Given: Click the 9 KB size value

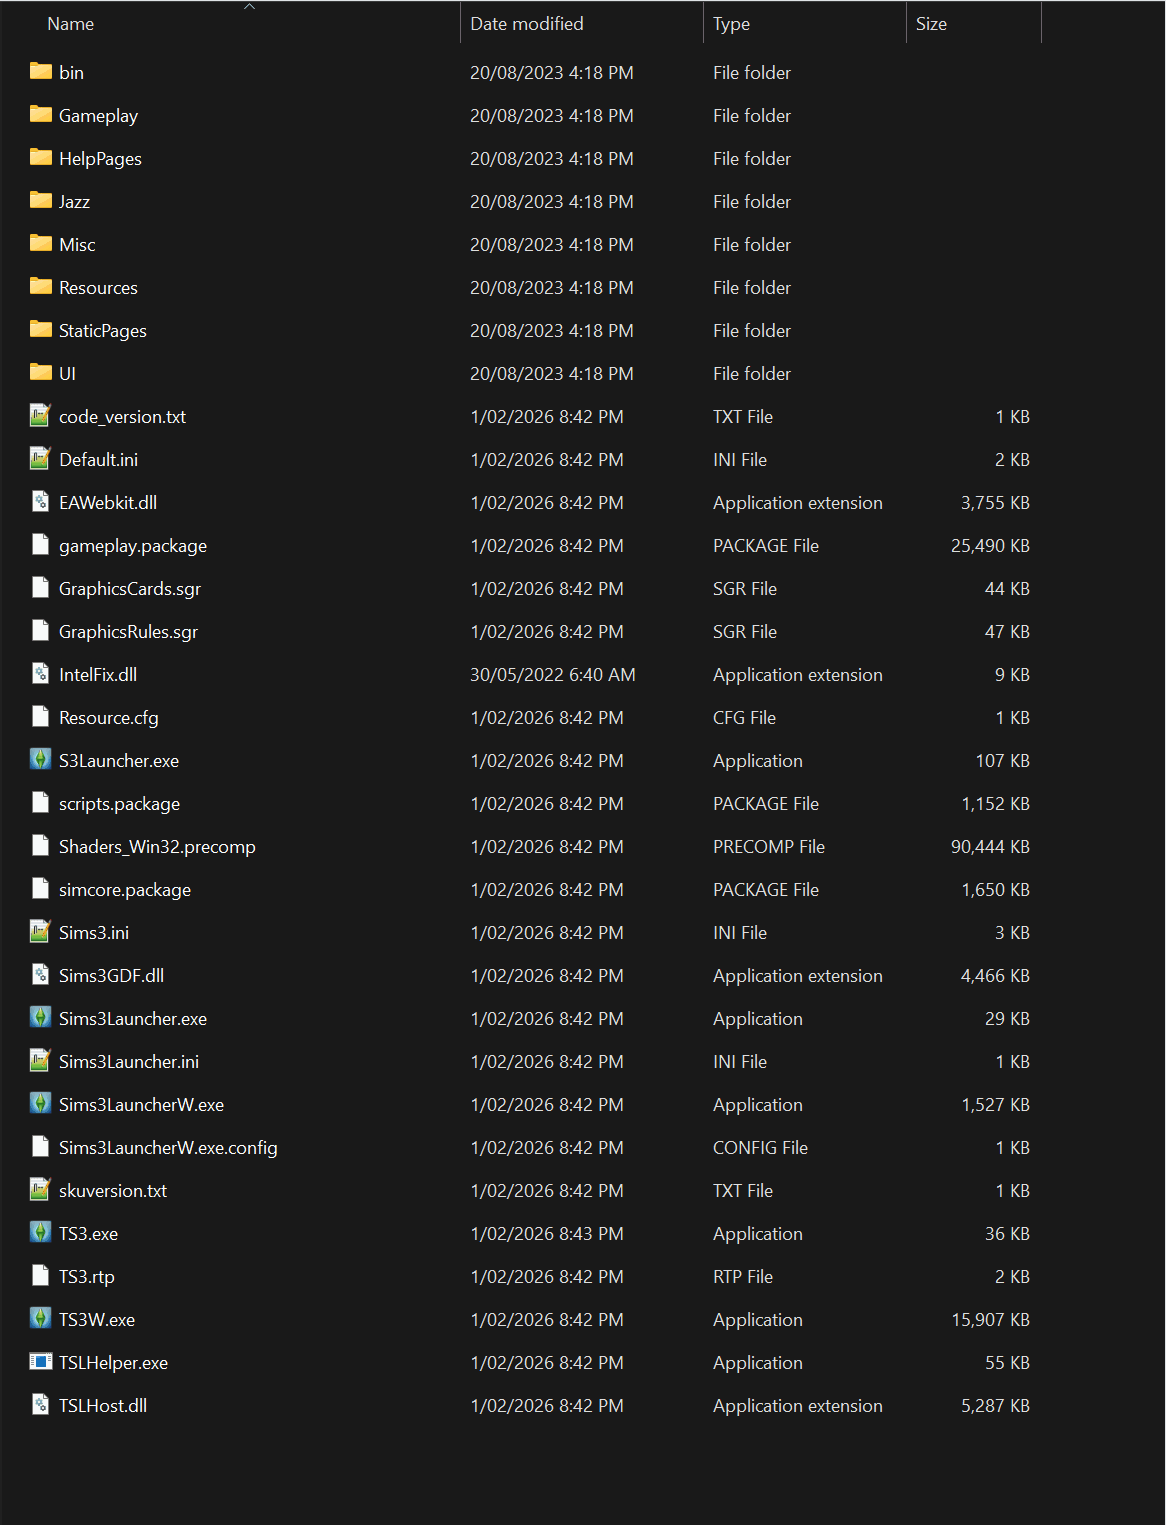Looking at the screenshot, I should 1012,674.
